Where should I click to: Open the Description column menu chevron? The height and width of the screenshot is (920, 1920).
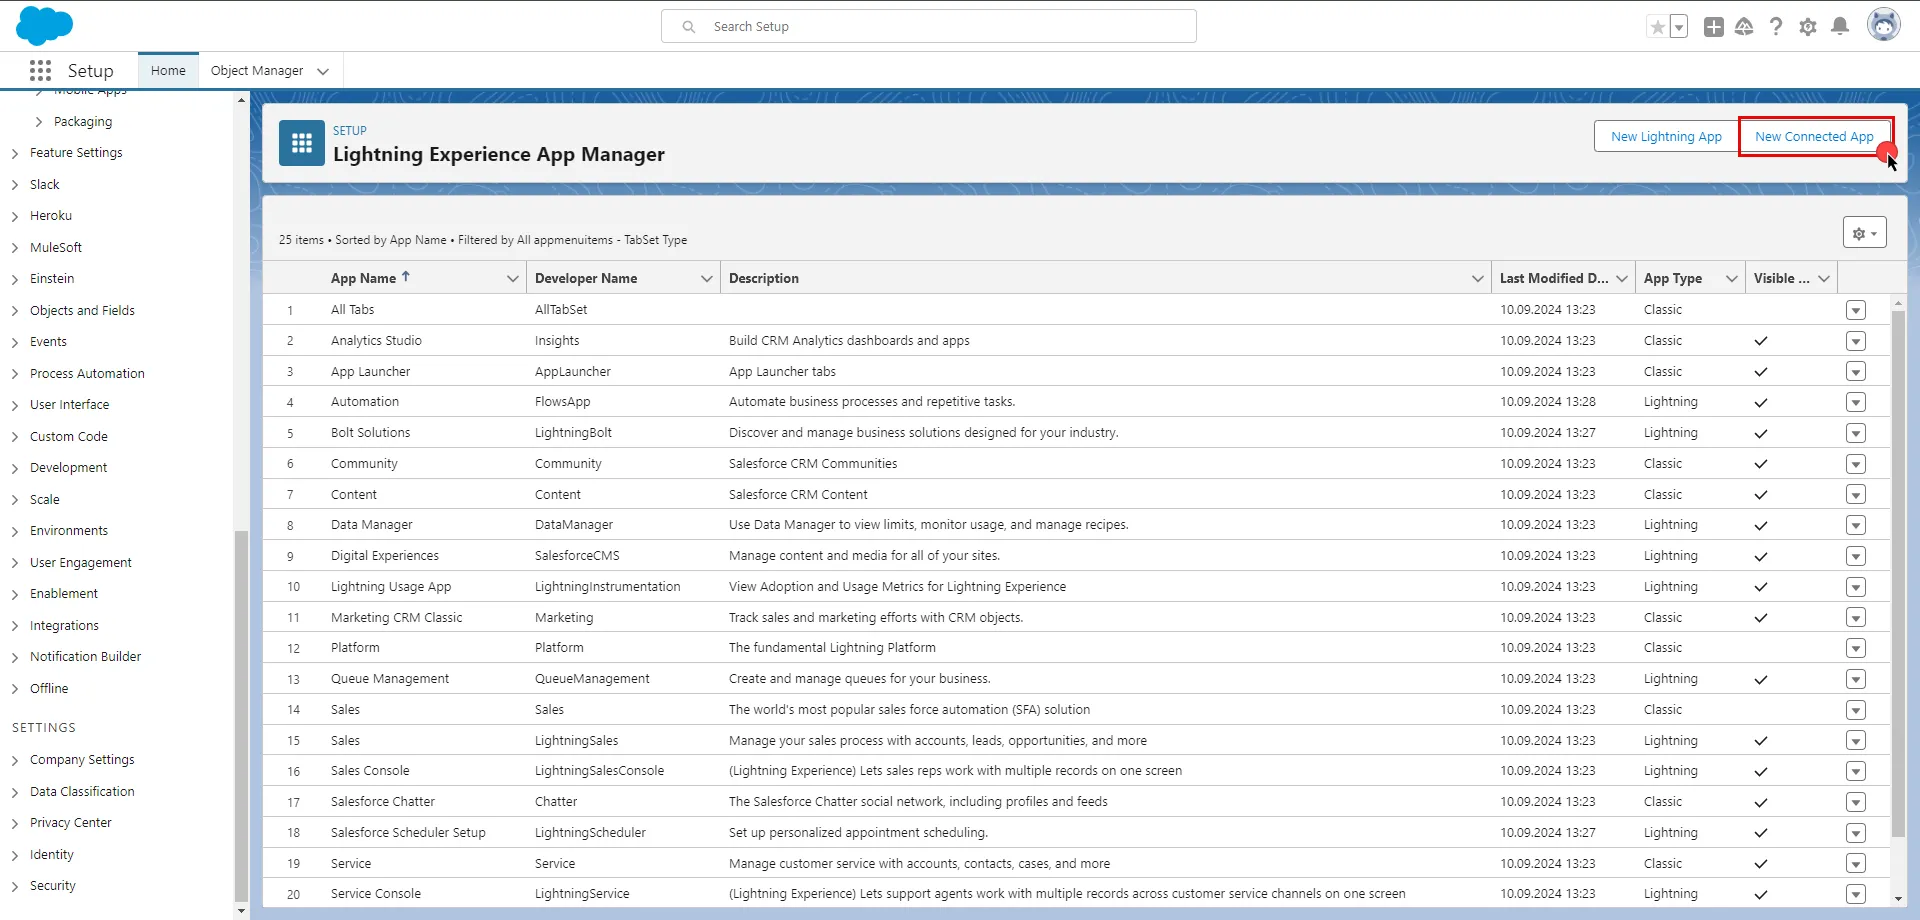click(x=1477, y=279)
